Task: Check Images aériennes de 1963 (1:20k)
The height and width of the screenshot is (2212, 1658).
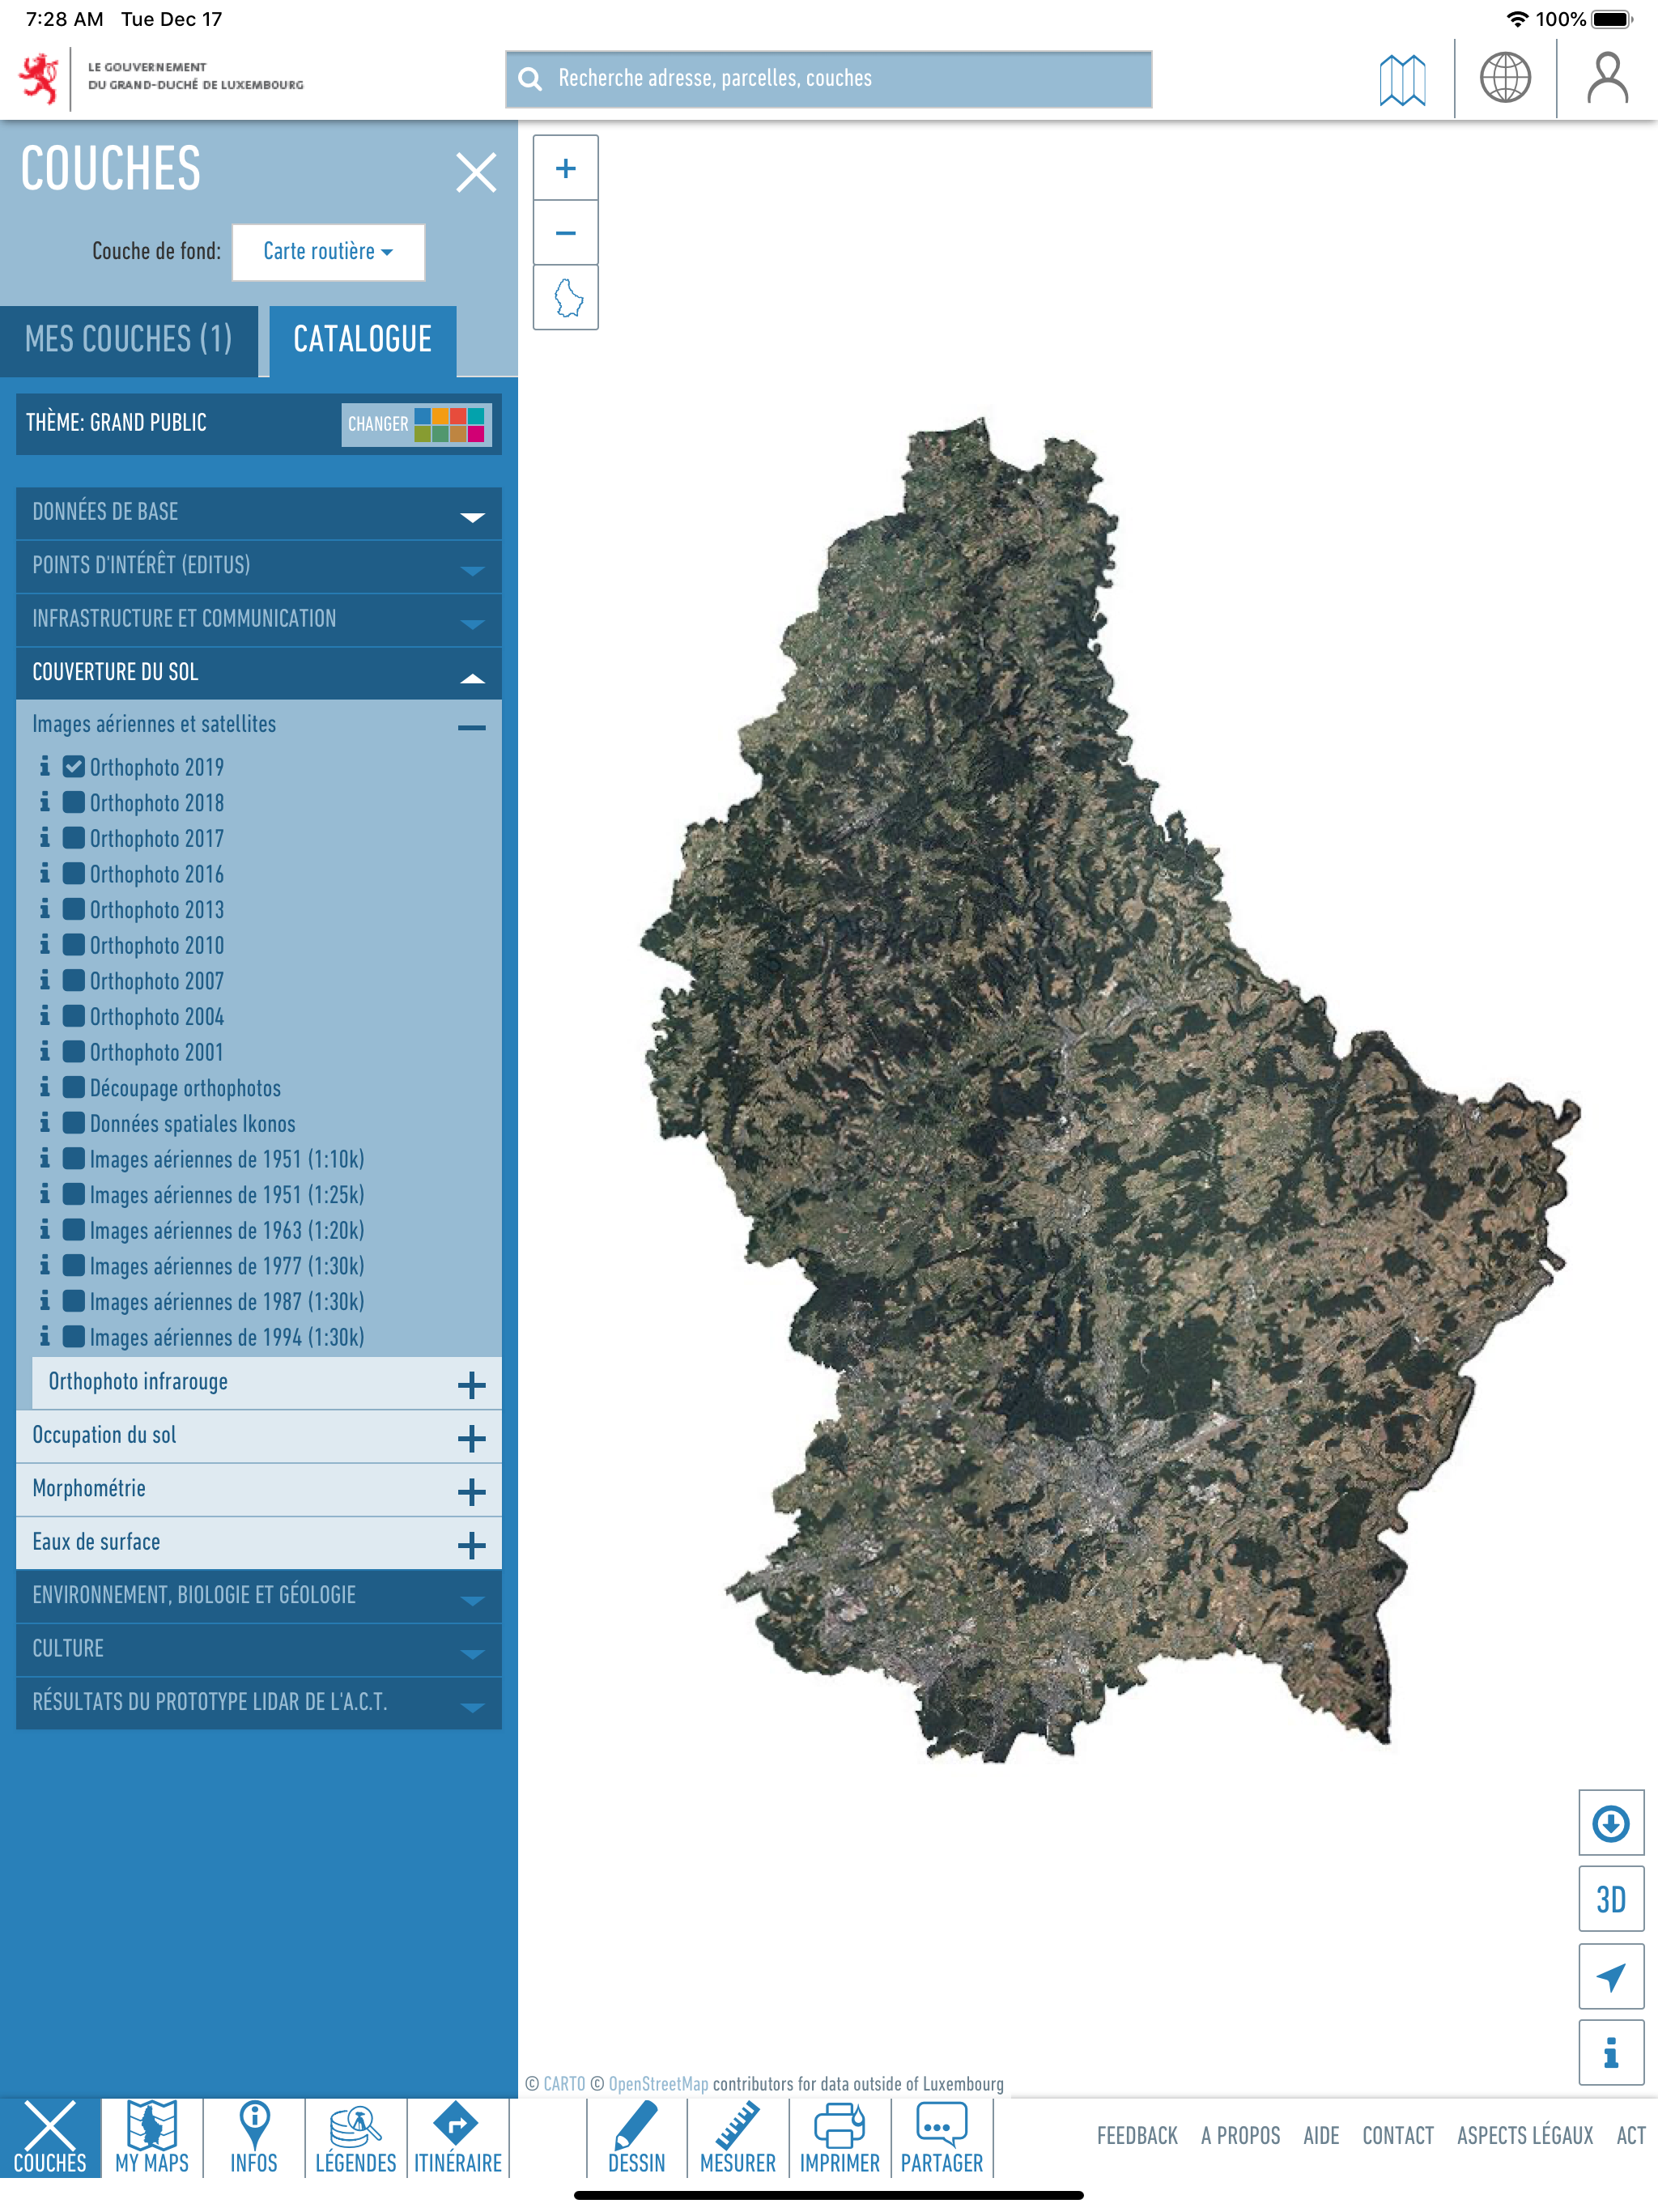Action: coord(74,1230)
